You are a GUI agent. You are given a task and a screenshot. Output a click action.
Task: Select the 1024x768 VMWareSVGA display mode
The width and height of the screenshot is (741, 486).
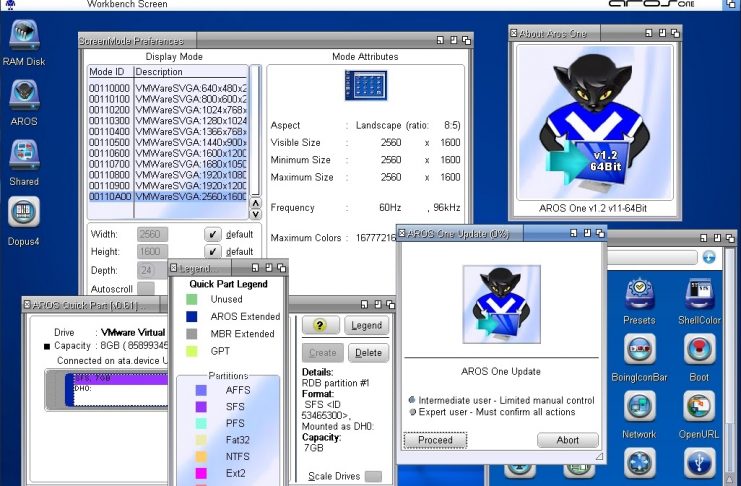(166, 109)
